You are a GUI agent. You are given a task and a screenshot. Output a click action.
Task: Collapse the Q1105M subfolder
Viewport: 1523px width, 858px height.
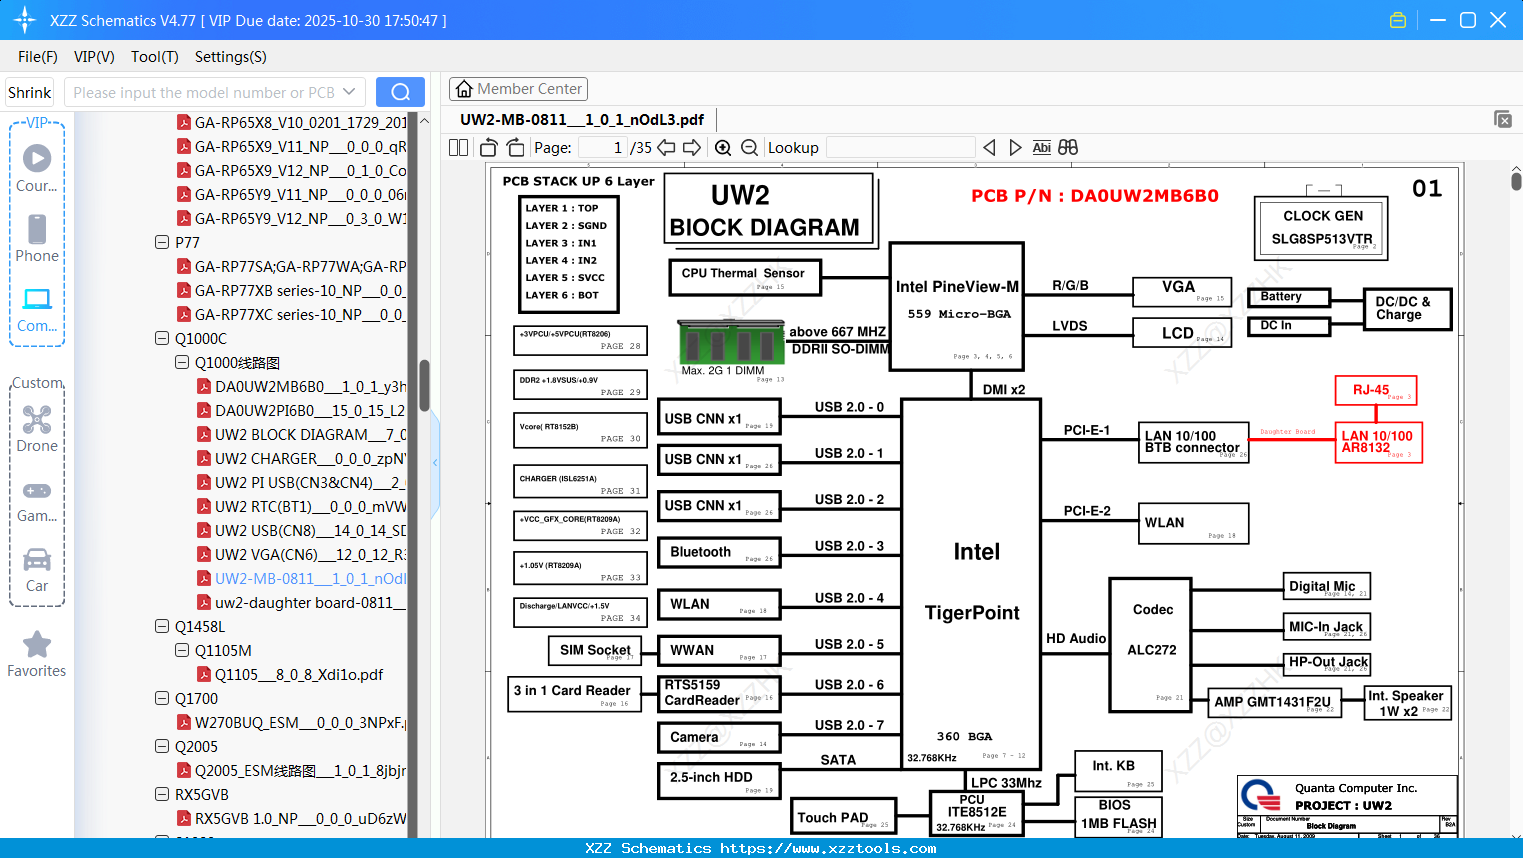coord(182,650)
